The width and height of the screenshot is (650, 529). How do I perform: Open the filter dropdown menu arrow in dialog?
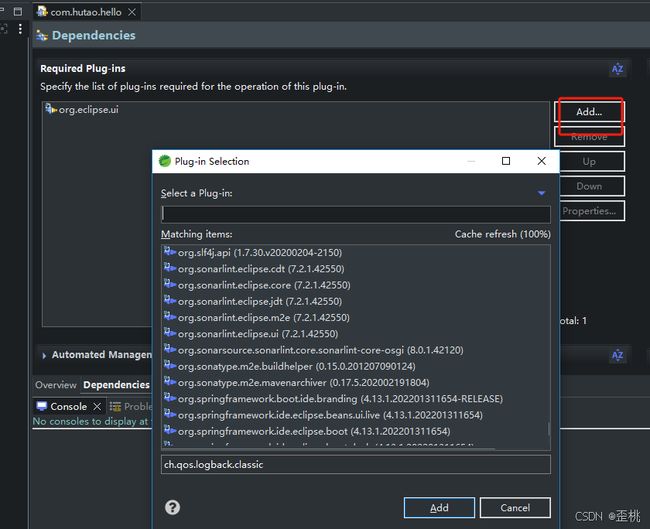[x=541, y=193]
